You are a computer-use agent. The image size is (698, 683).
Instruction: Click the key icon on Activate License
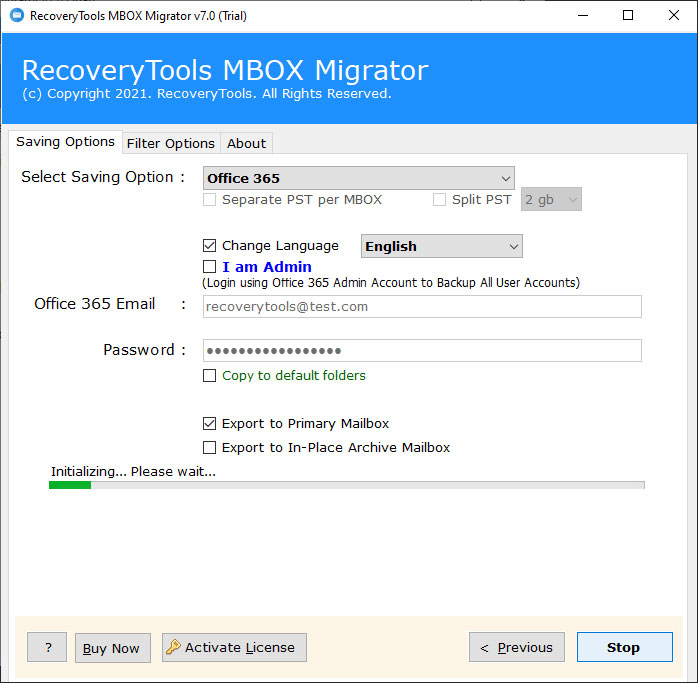coord(173,647)
